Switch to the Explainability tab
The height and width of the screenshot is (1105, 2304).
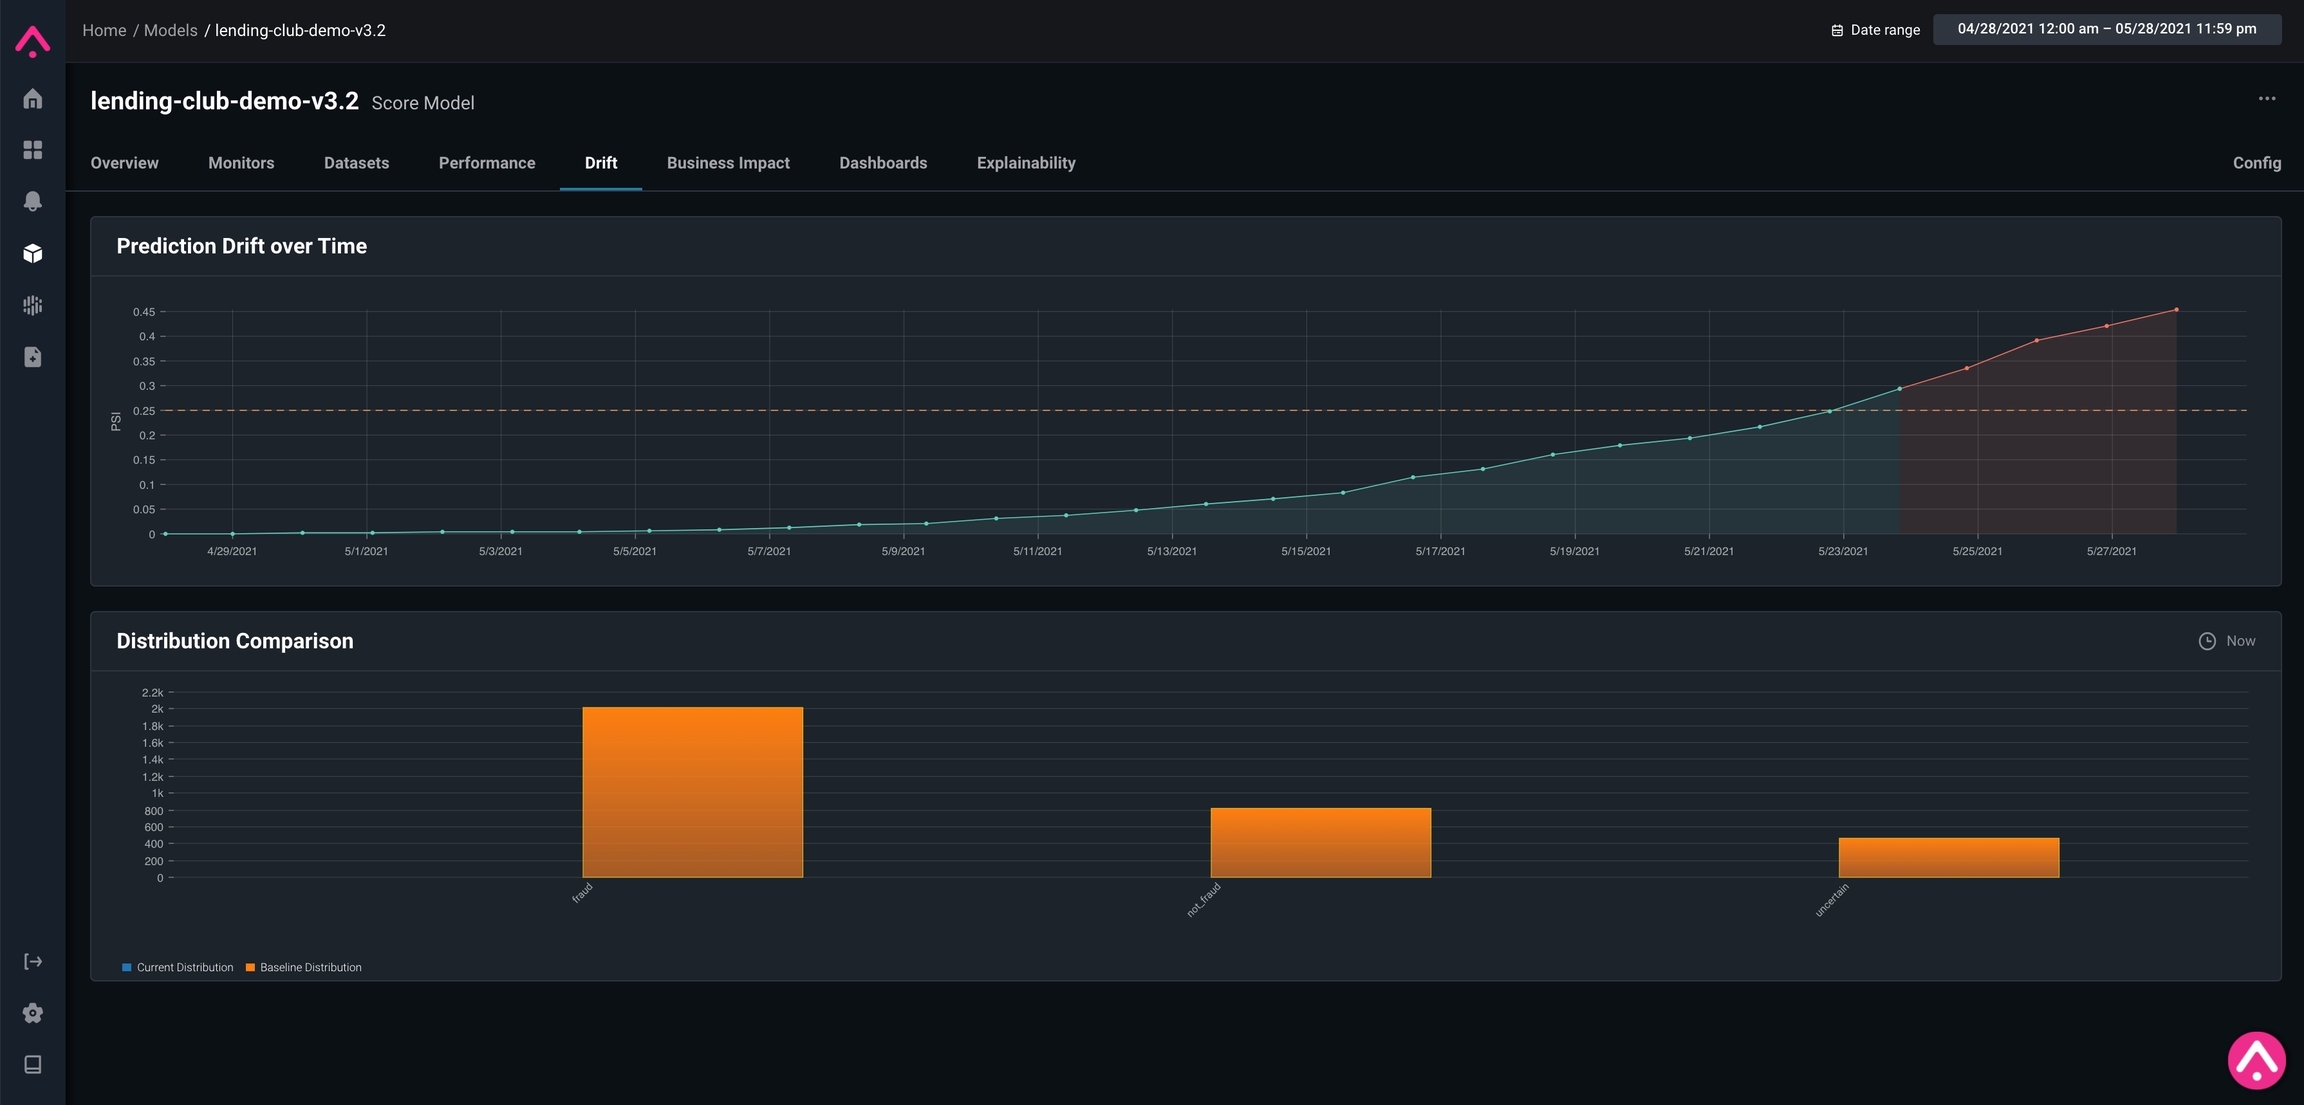(1026, 163)
